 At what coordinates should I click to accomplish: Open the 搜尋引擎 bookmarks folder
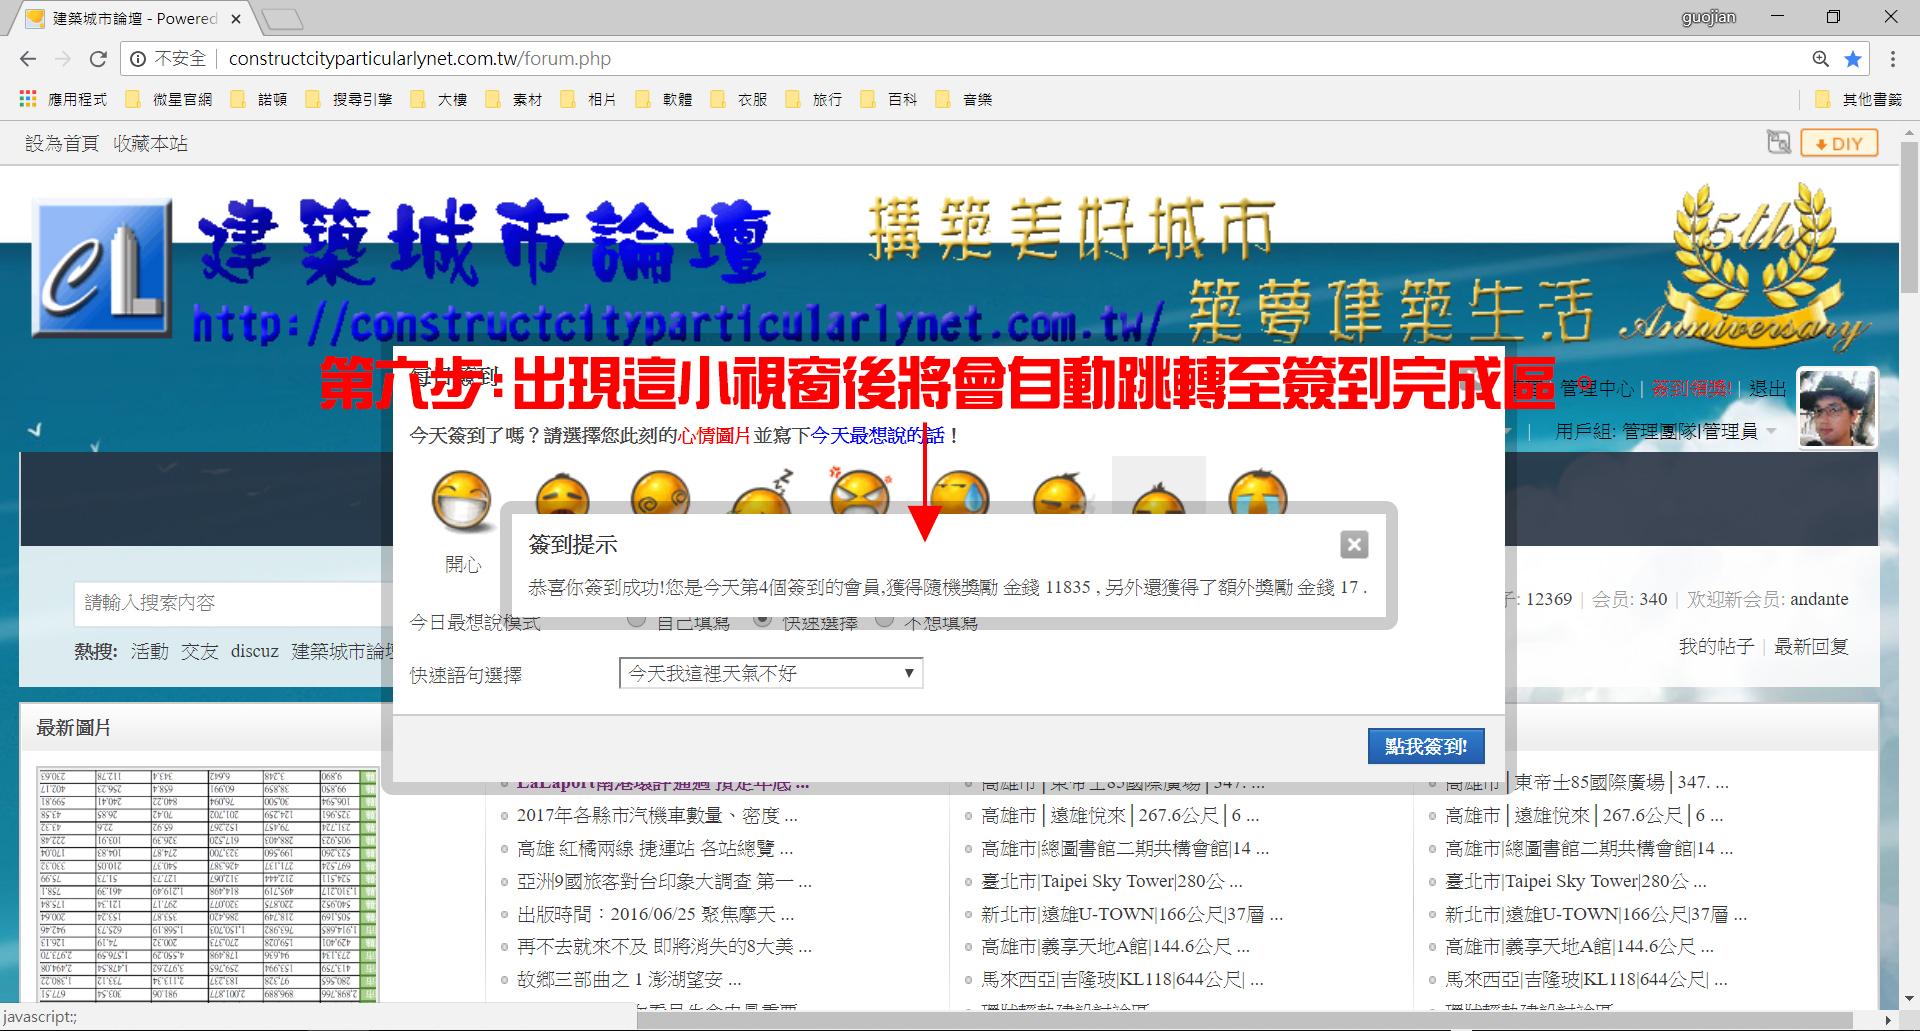point(349,99)
